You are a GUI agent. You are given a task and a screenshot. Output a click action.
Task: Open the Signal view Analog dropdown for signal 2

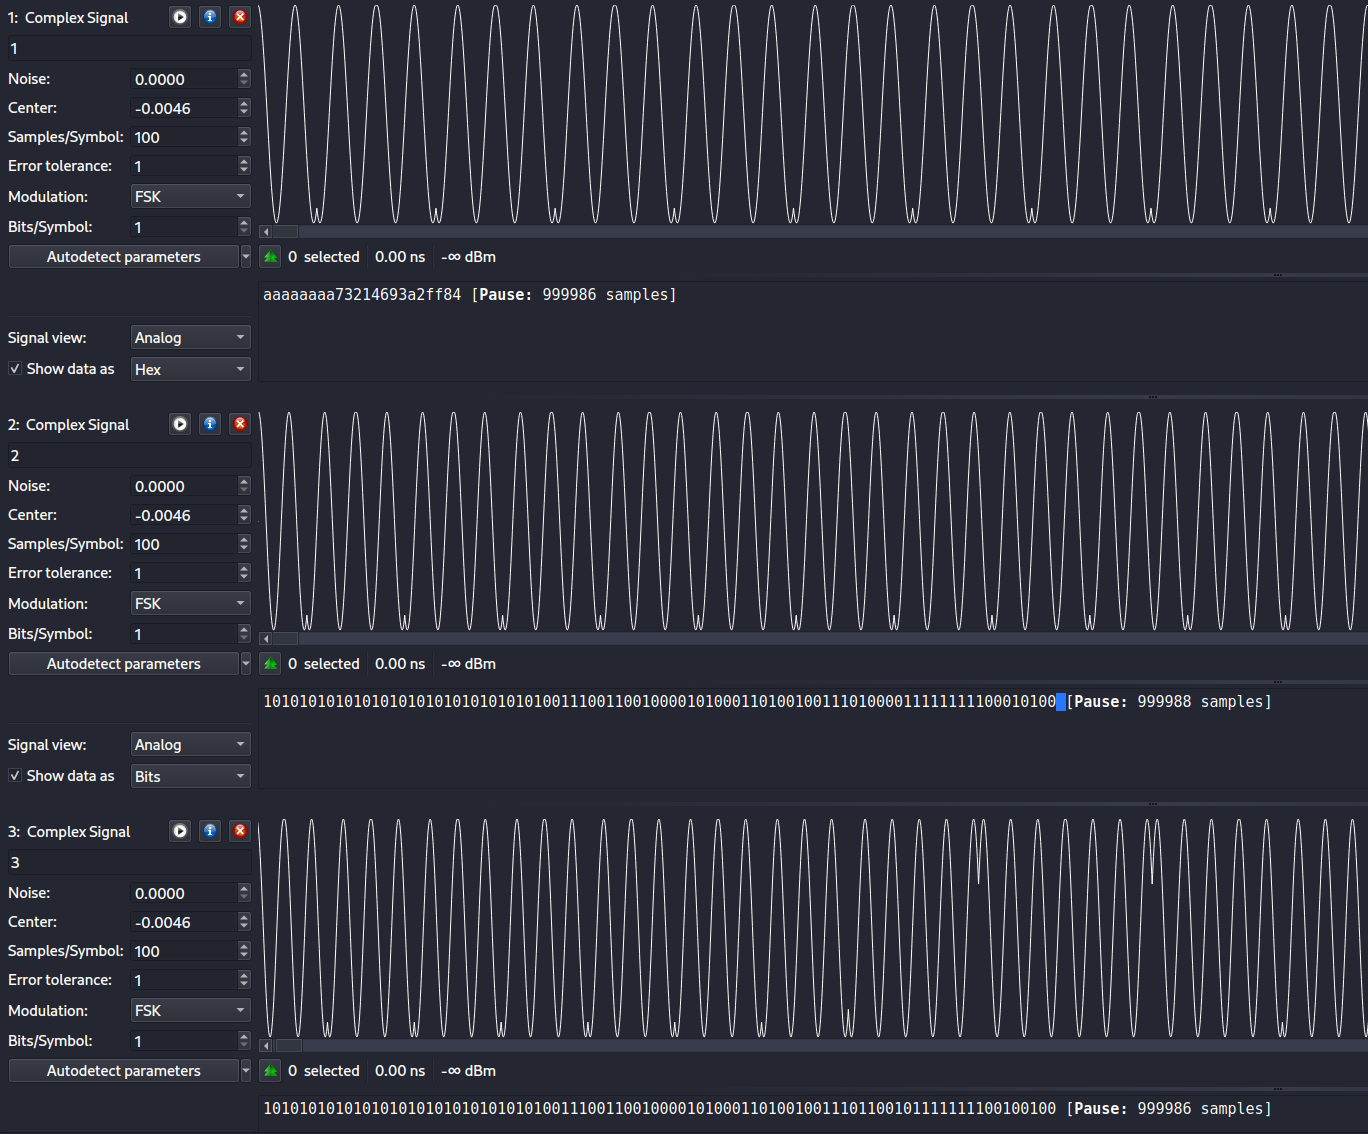190,745
